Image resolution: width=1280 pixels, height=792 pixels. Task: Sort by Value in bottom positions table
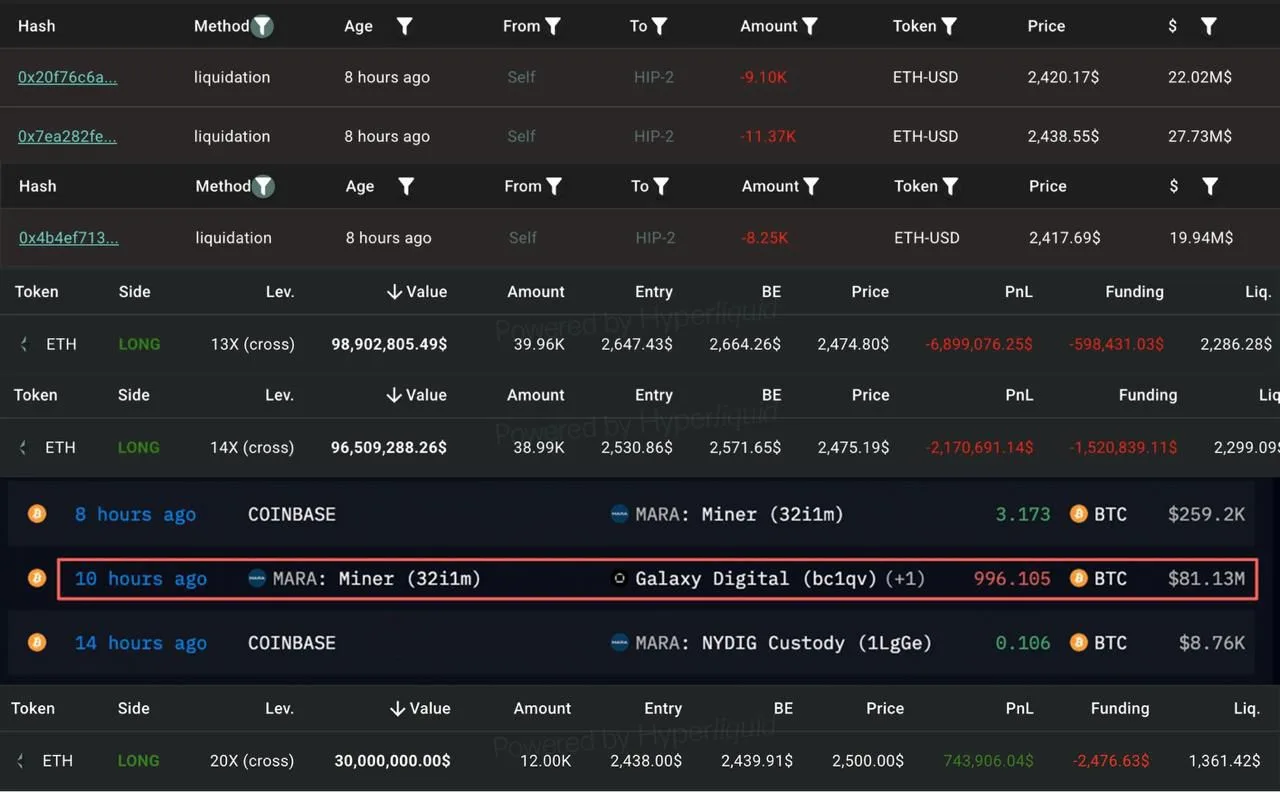(419, 708)
